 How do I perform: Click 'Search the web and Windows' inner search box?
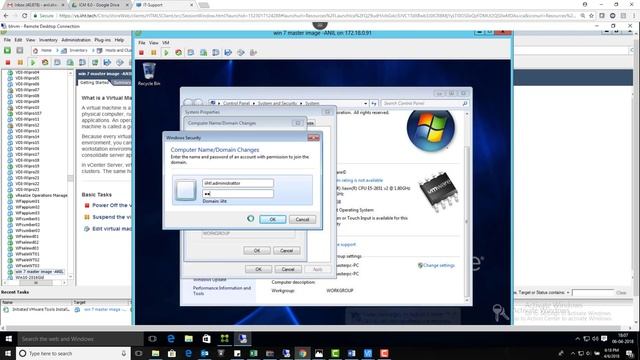(80, 339)
